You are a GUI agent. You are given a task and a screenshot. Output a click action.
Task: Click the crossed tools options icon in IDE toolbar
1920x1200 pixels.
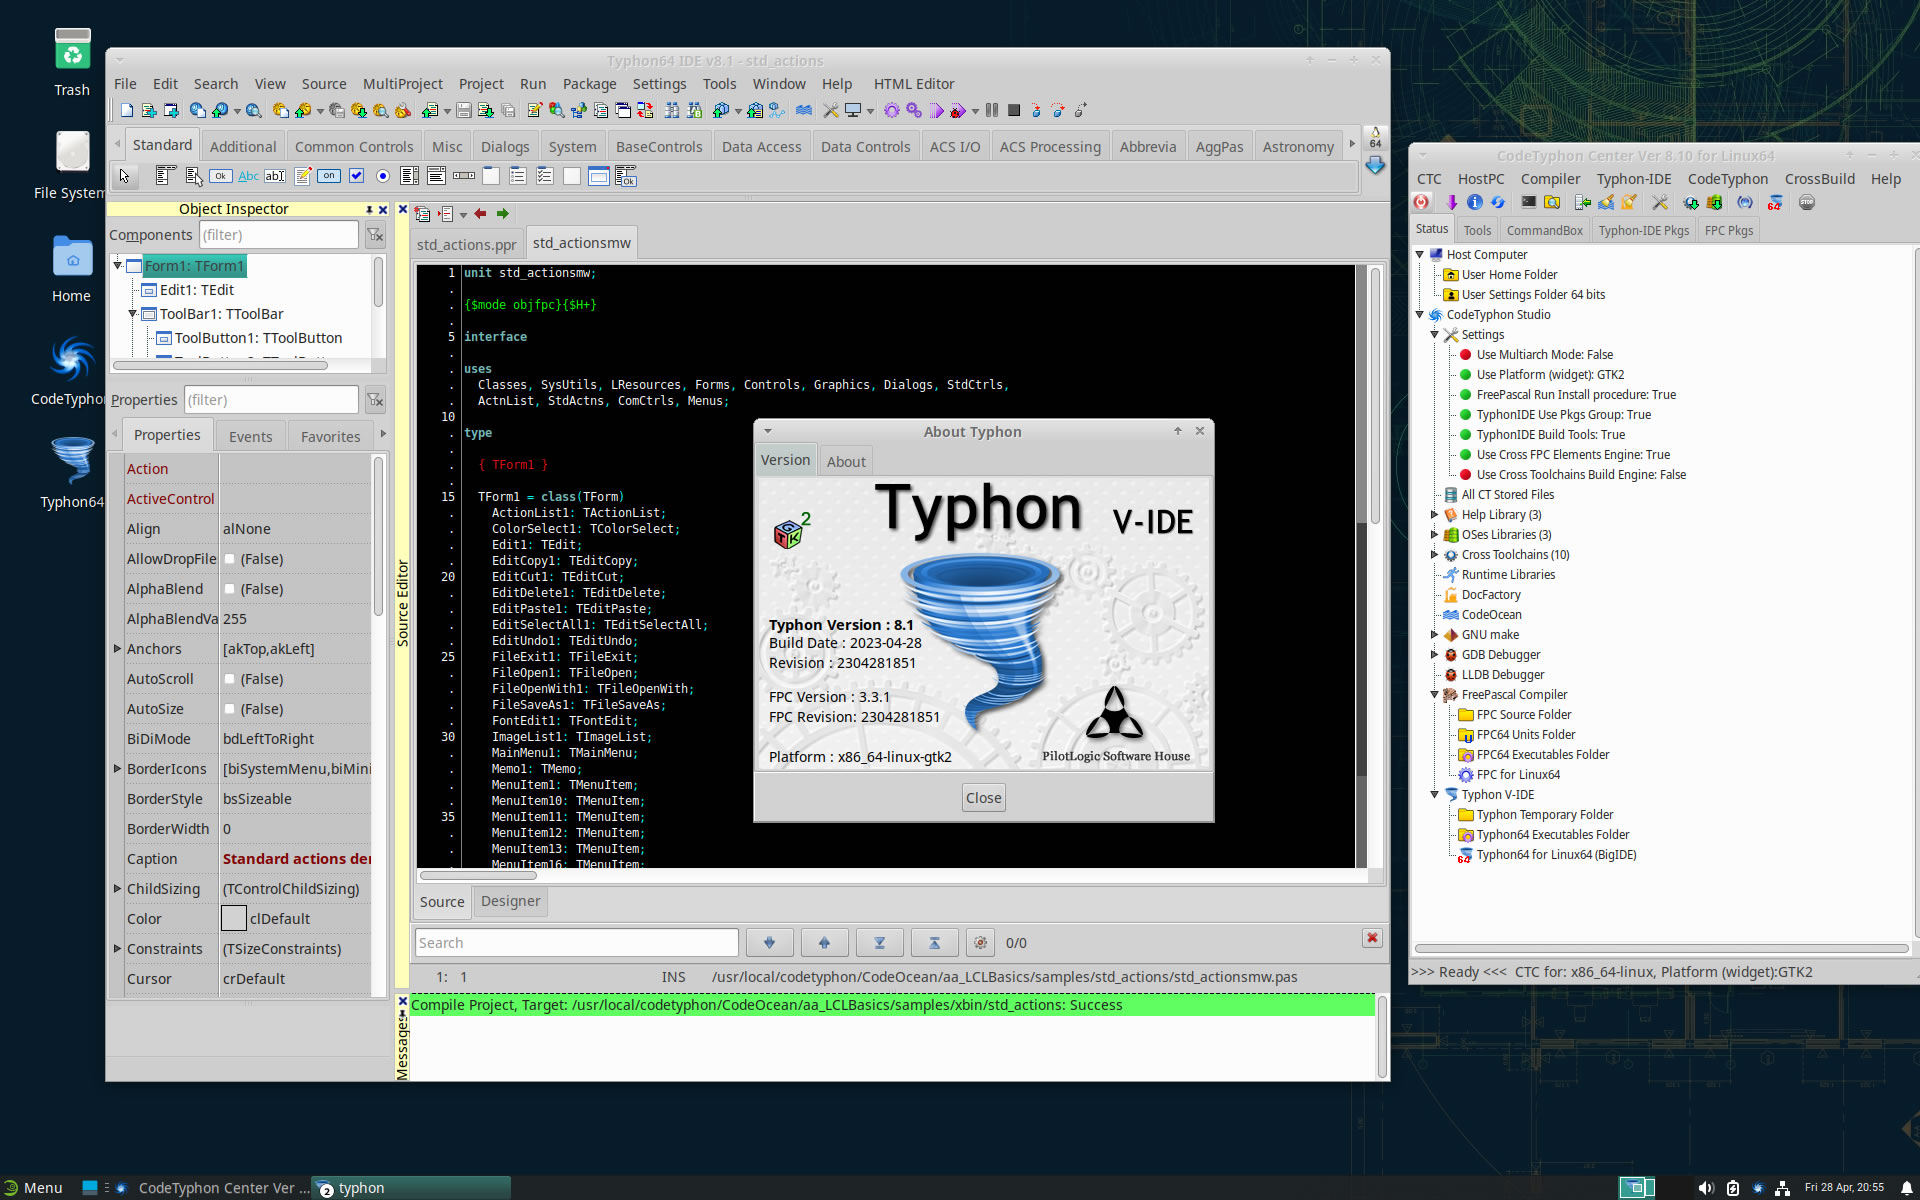(830, 110)
